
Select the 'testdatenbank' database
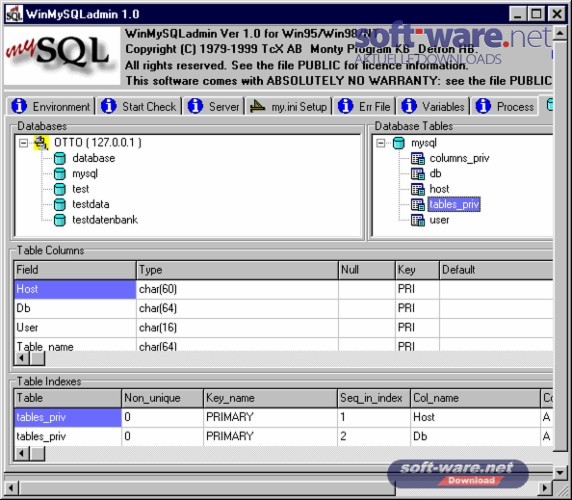[x=105, y=220]
